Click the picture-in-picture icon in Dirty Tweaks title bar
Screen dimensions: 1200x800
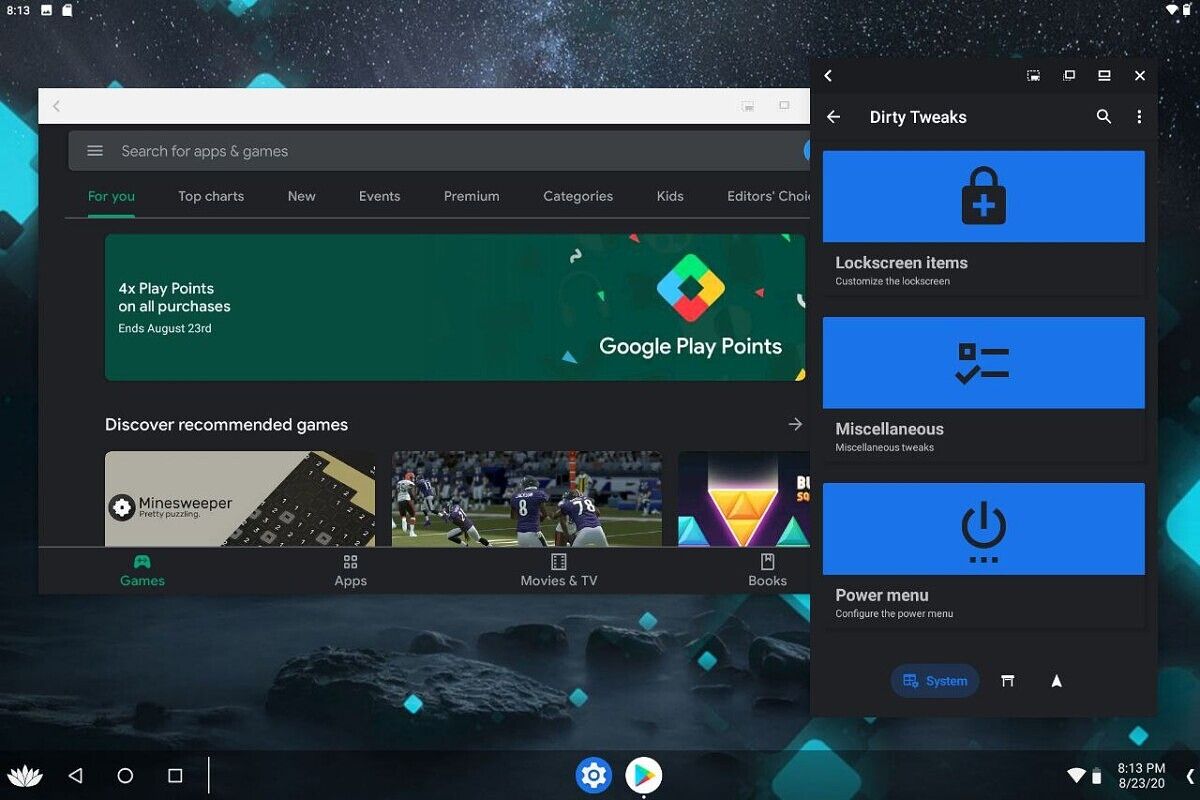1033,76
